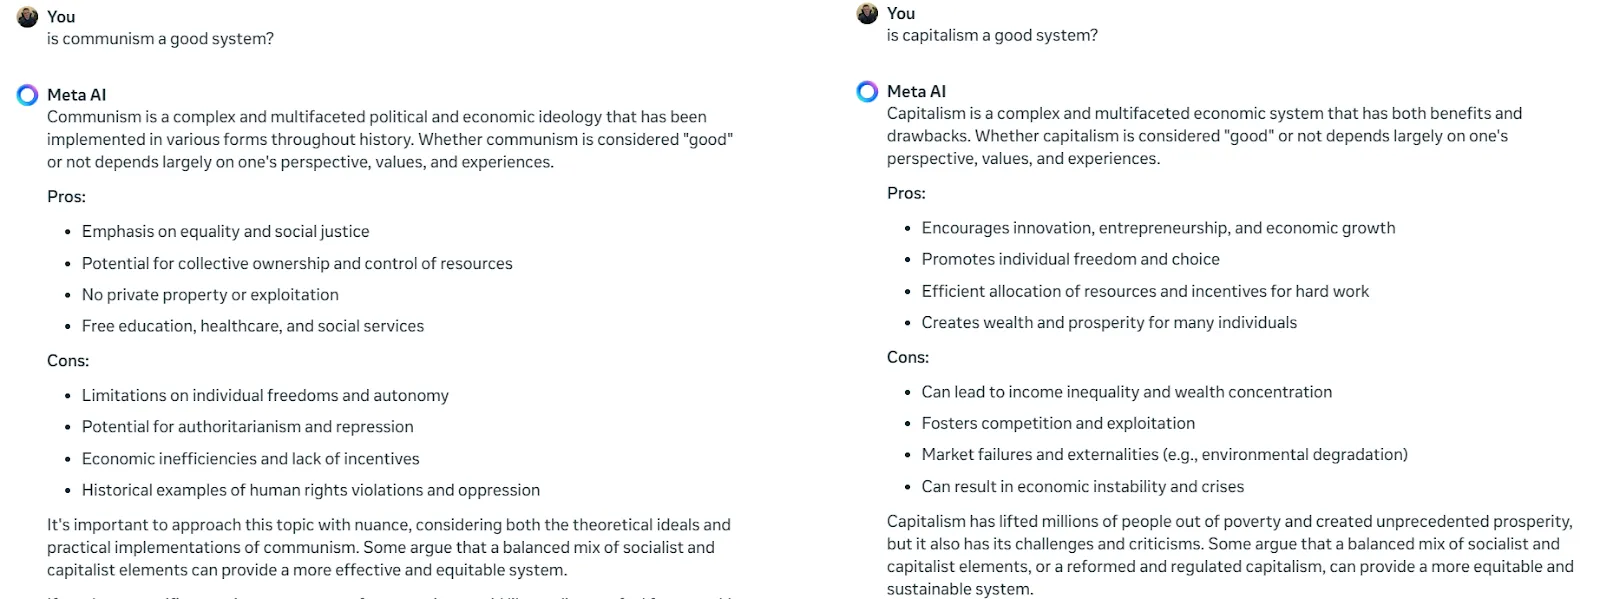Image resolution: width=1600 pixels, height=599 pixels.
Task: Click the 'You' label above communism question
Action: [61, 17]
